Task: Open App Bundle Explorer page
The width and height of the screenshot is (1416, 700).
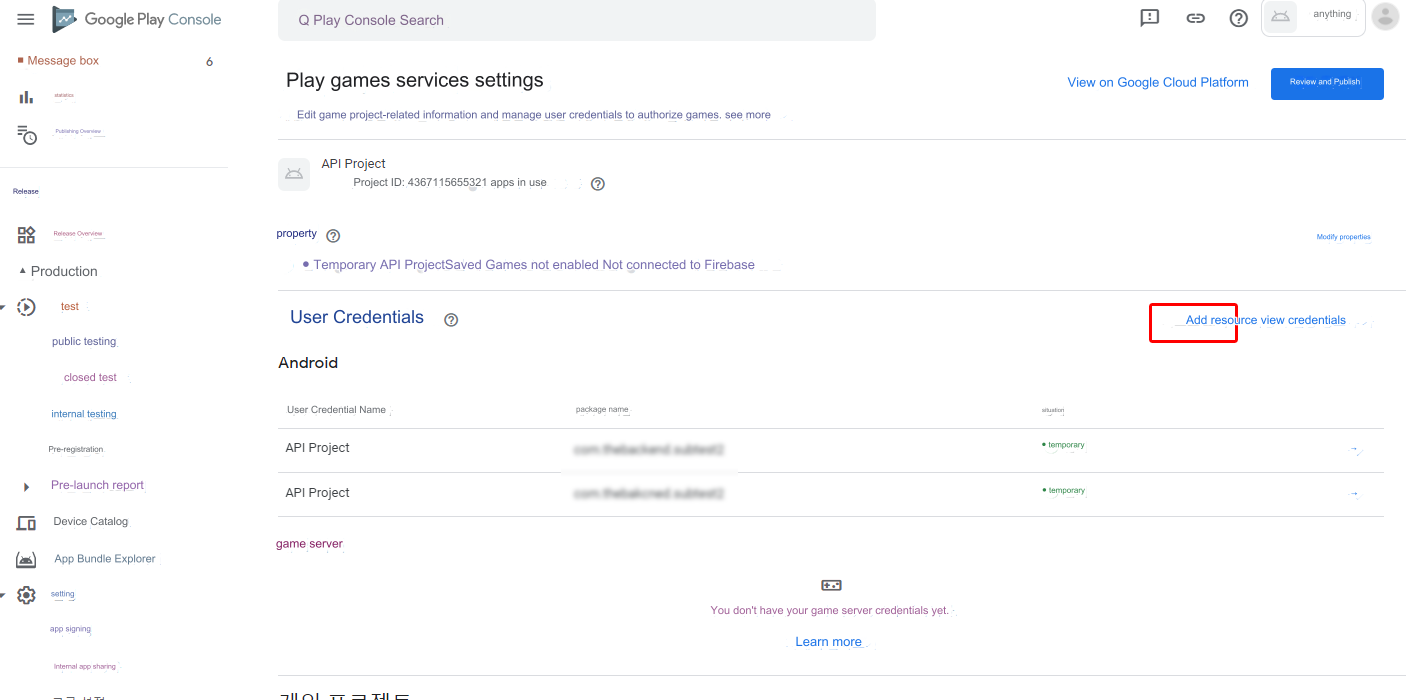Action: (105, 559)
